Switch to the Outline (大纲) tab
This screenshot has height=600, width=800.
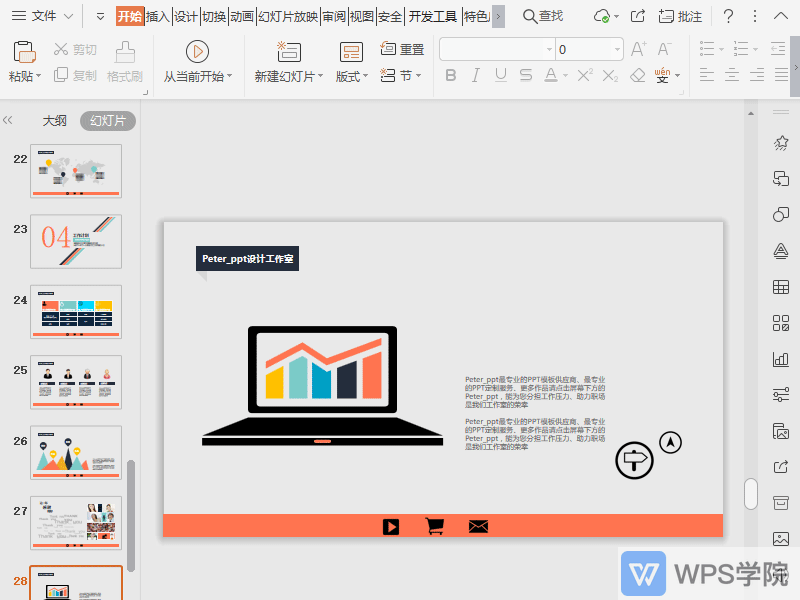54,120
